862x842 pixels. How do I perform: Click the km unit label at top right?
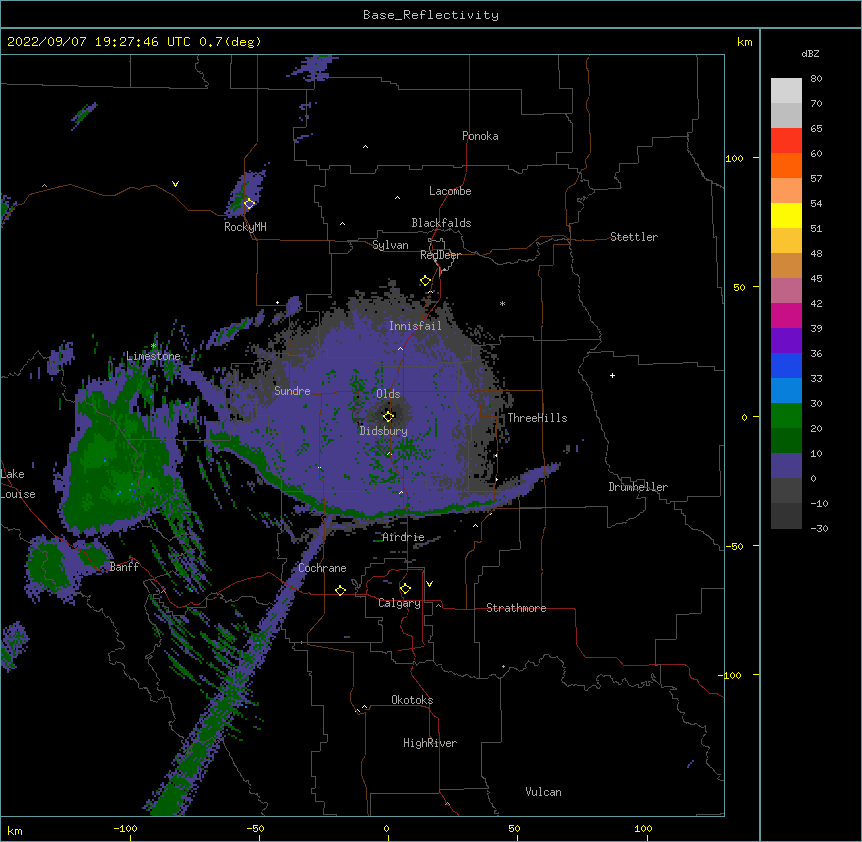[x=745, y=42]
